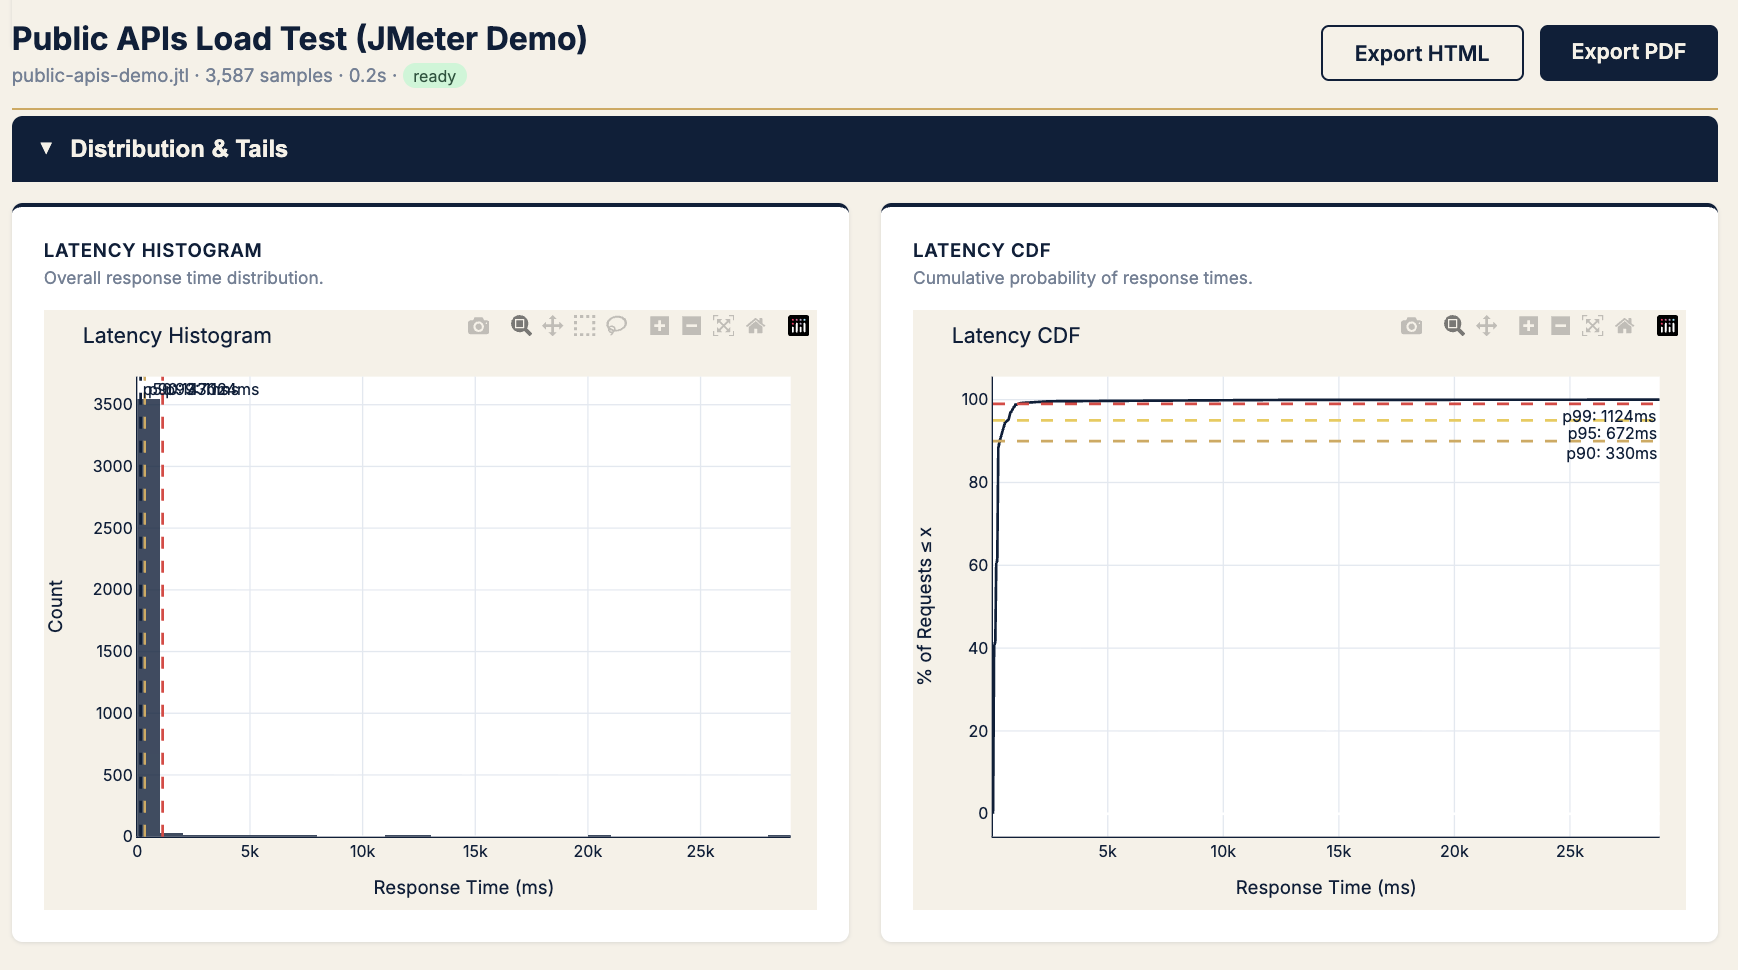
Task: Click the 'Public APIs Load Test (JMeter Demo)' title
Action: 299,38
